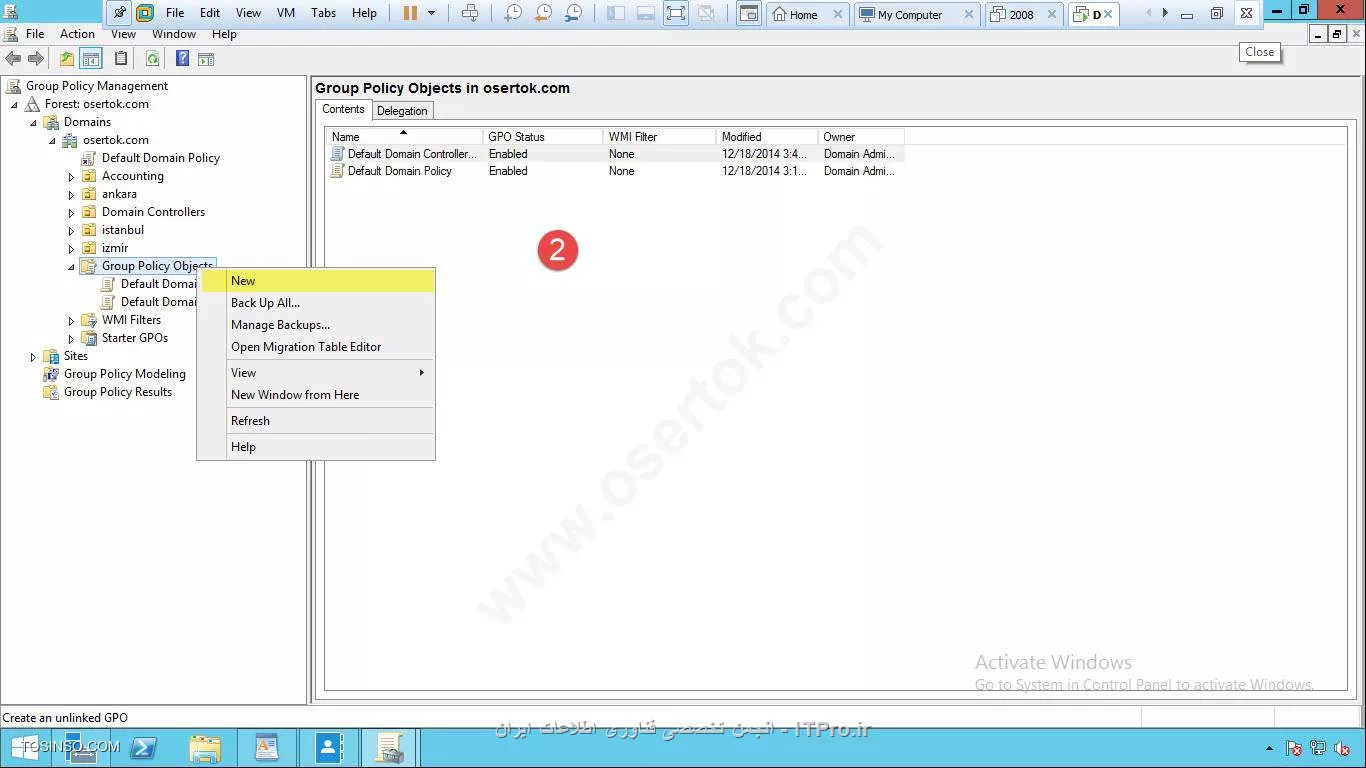The height and width of the screenshot is (768, 1366).
Task: Open File Explorer from the taskbar
Action: pyautogui.click(x=205, y=747)
